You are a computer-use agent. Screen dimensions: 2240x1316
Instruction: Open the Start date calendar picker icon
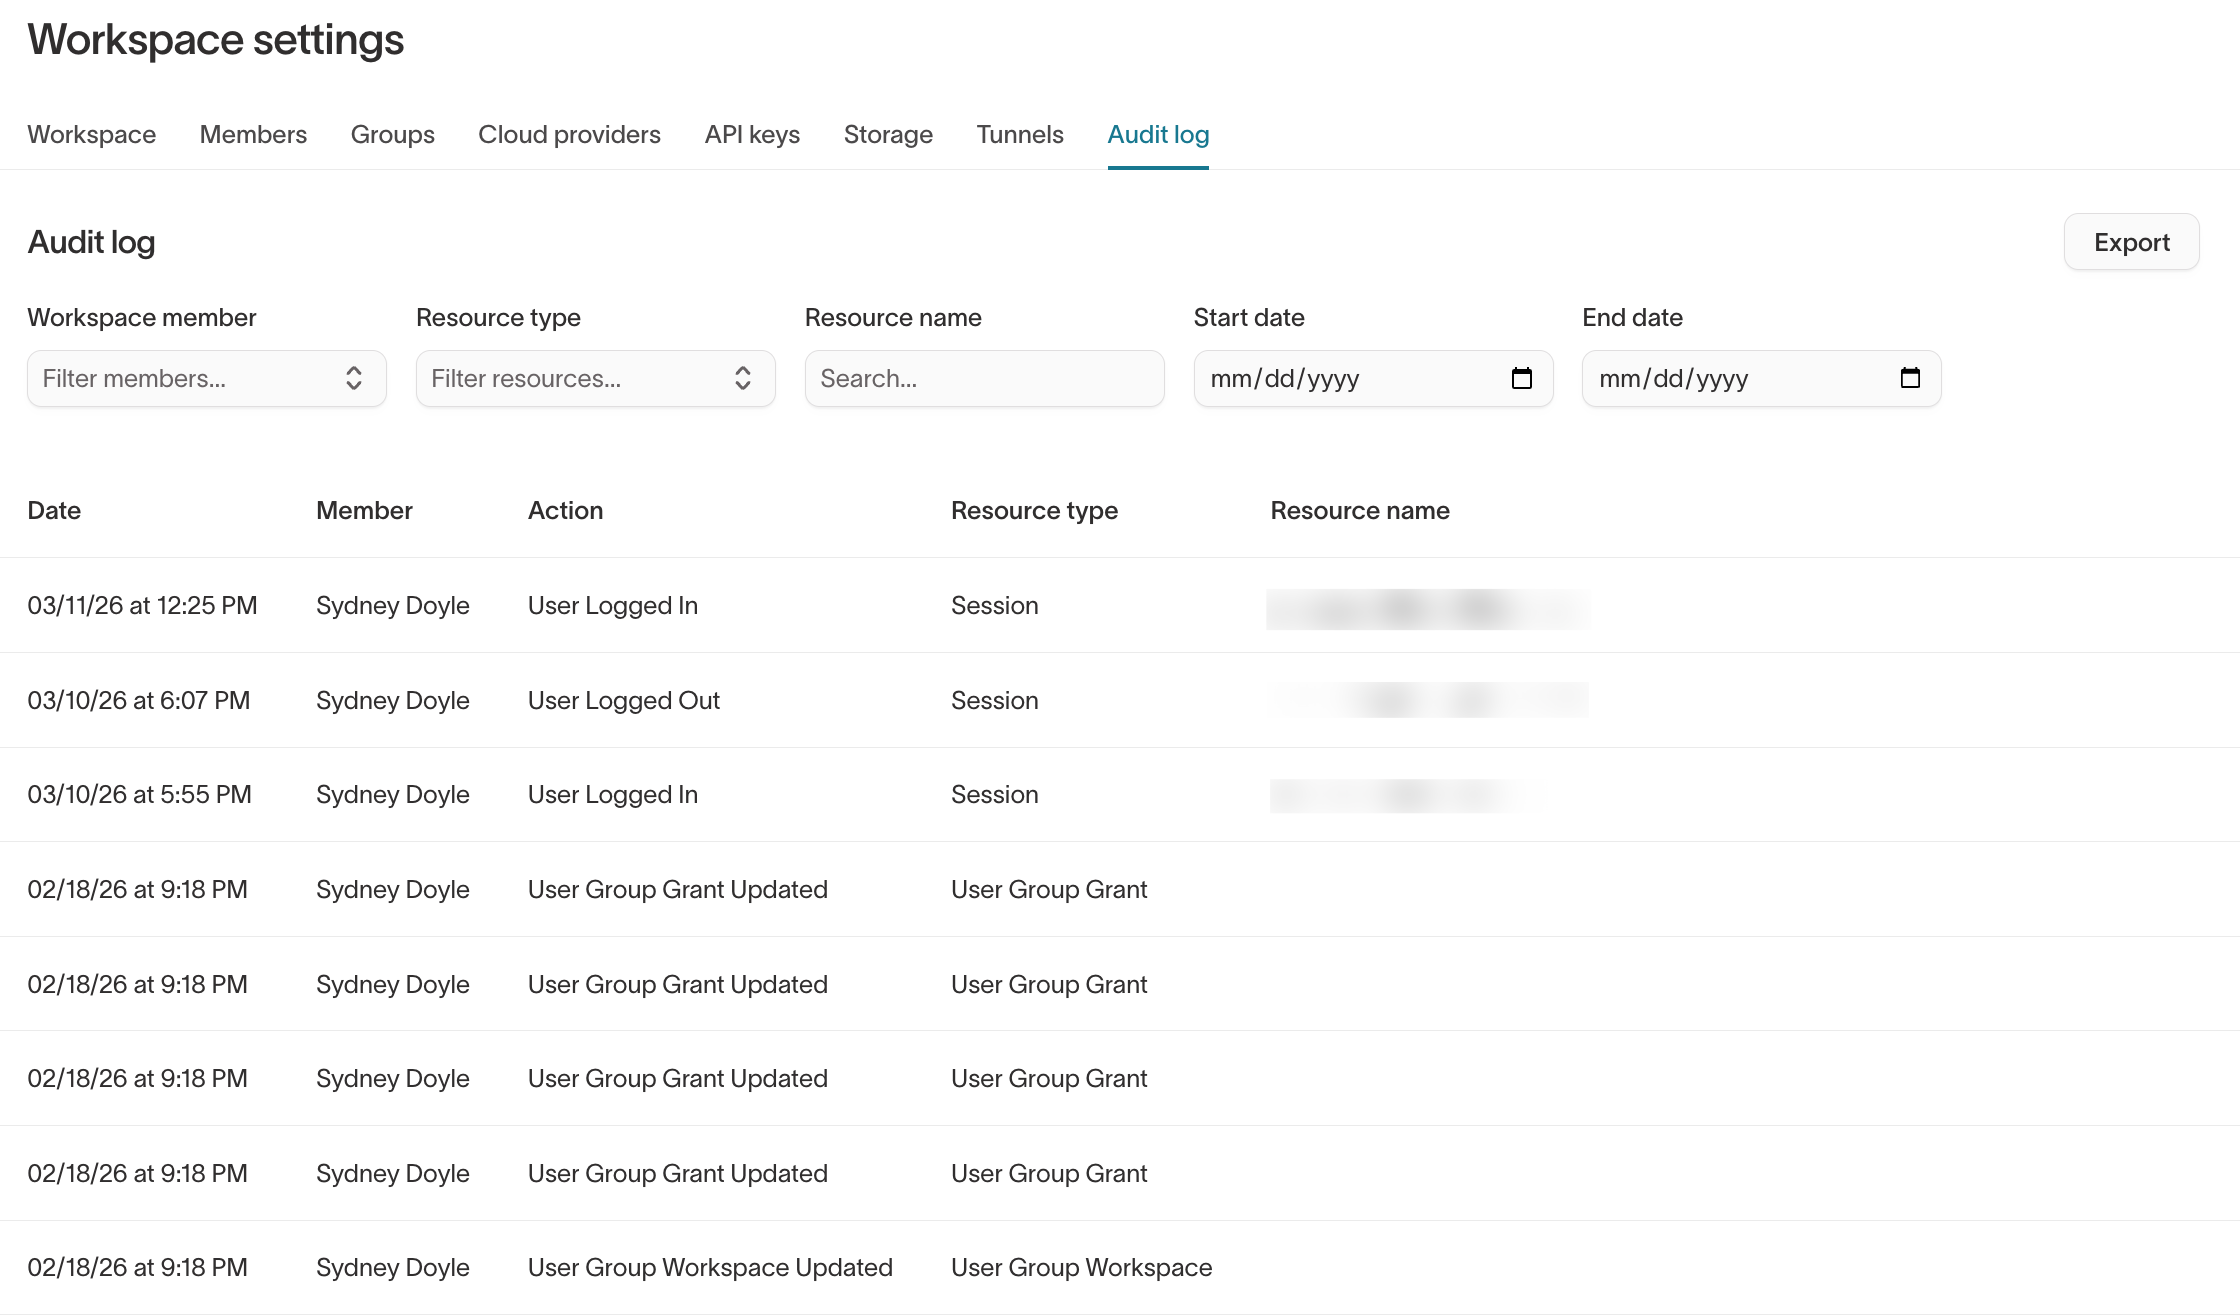1521,378
